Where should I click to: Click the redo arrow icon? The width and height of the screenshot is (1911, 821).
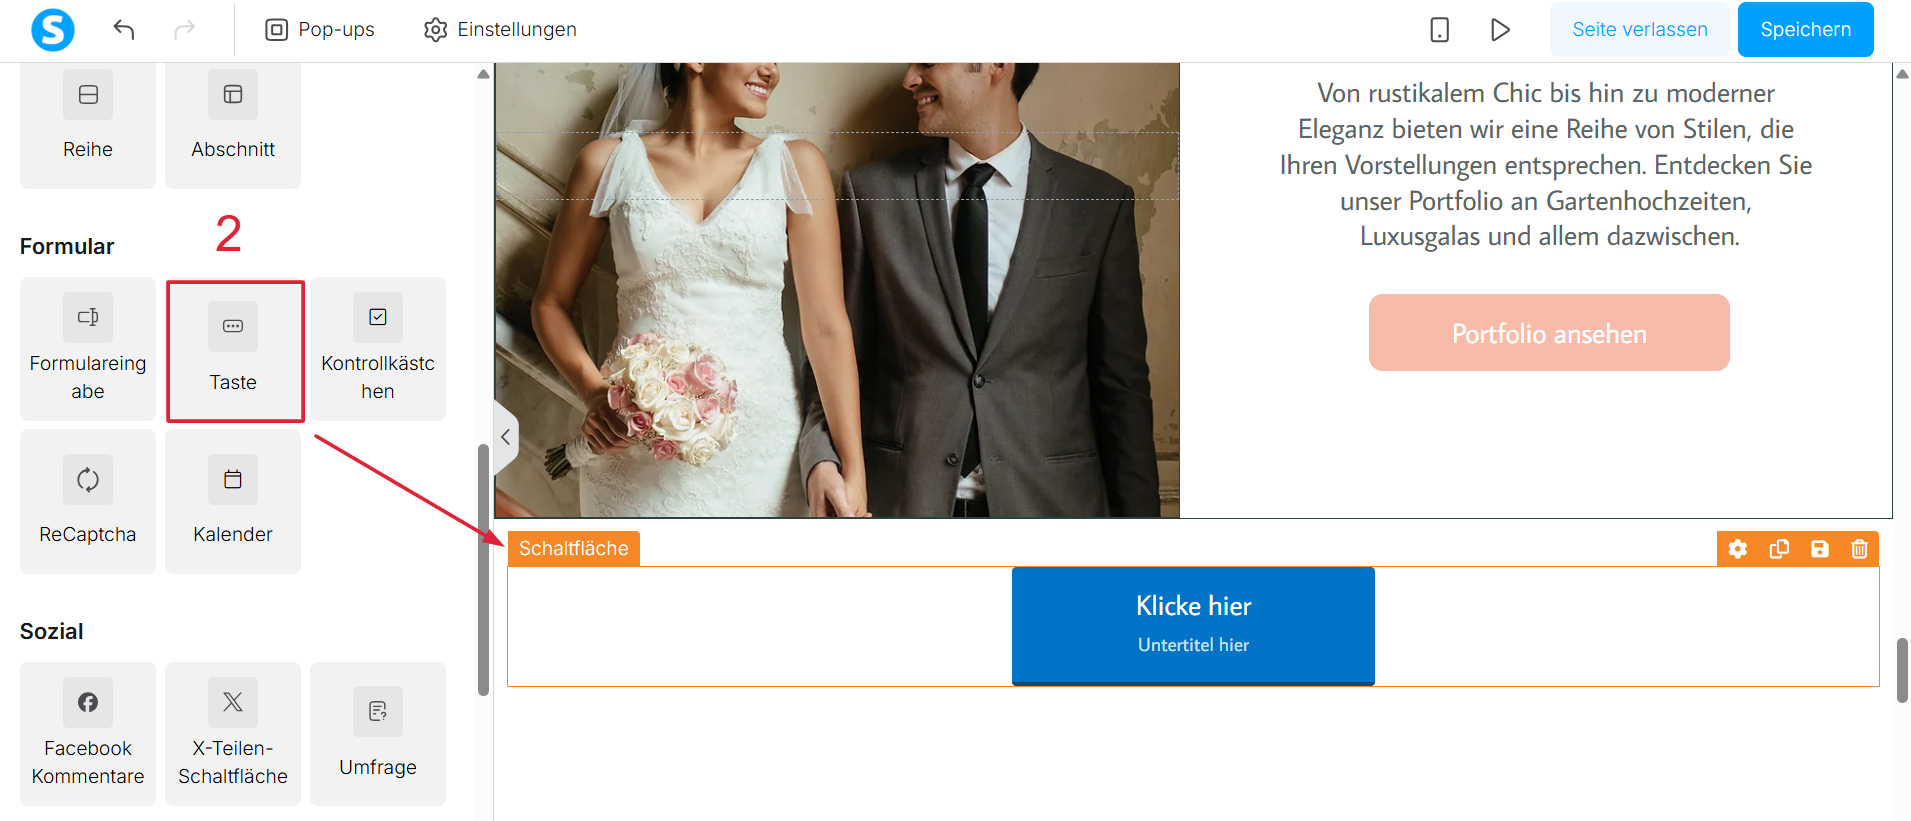tap(184, 30)
